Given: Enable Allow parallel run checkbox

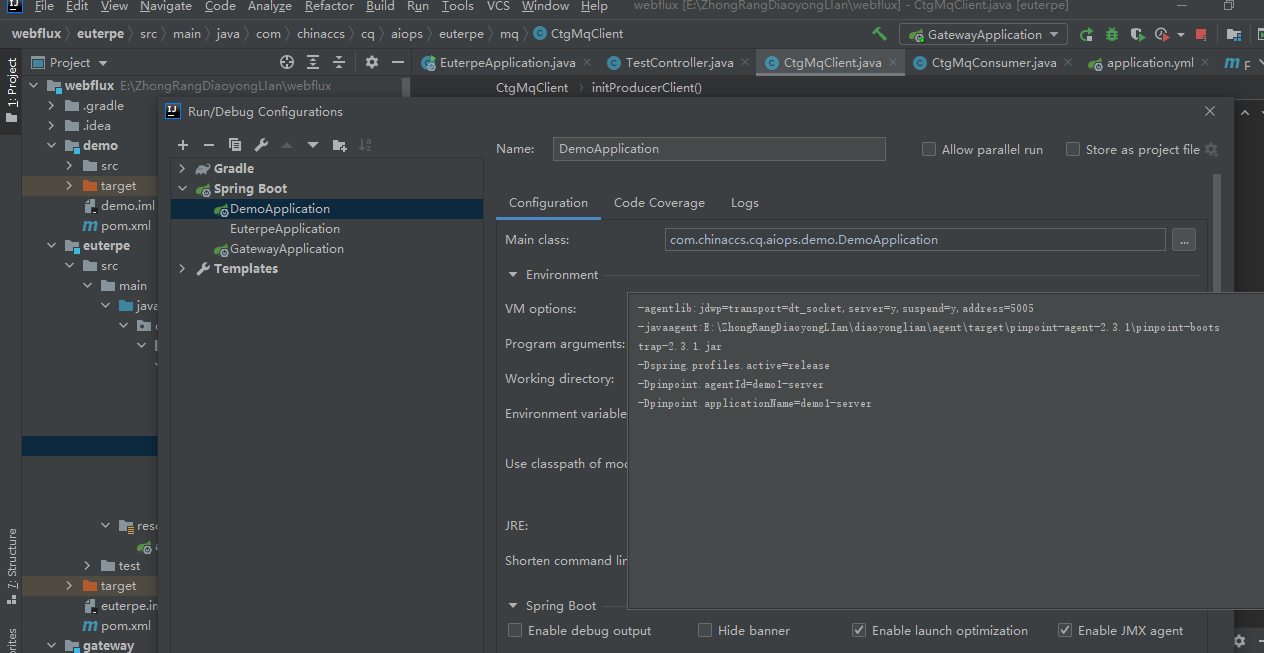Looking at the screenshot, I should click(929, 150).
